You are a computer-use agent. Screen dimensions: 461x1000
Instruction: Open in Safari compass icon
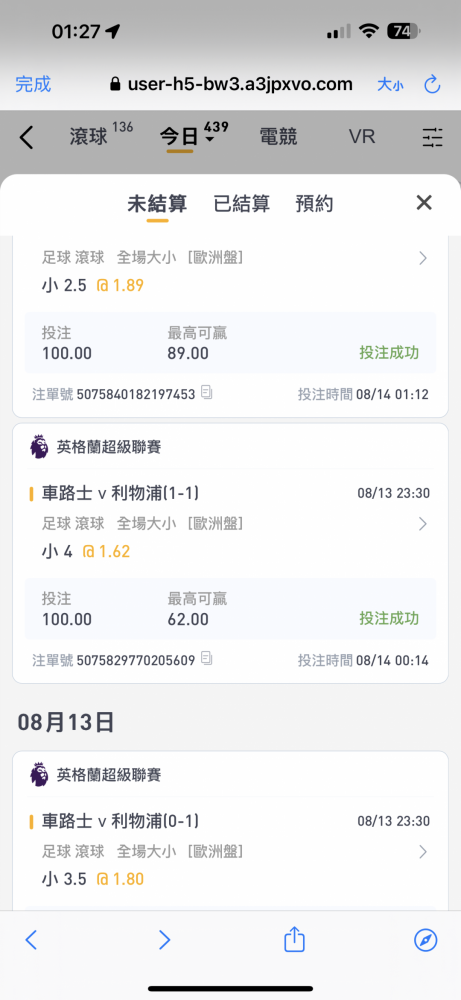click(x=425, y=939)
